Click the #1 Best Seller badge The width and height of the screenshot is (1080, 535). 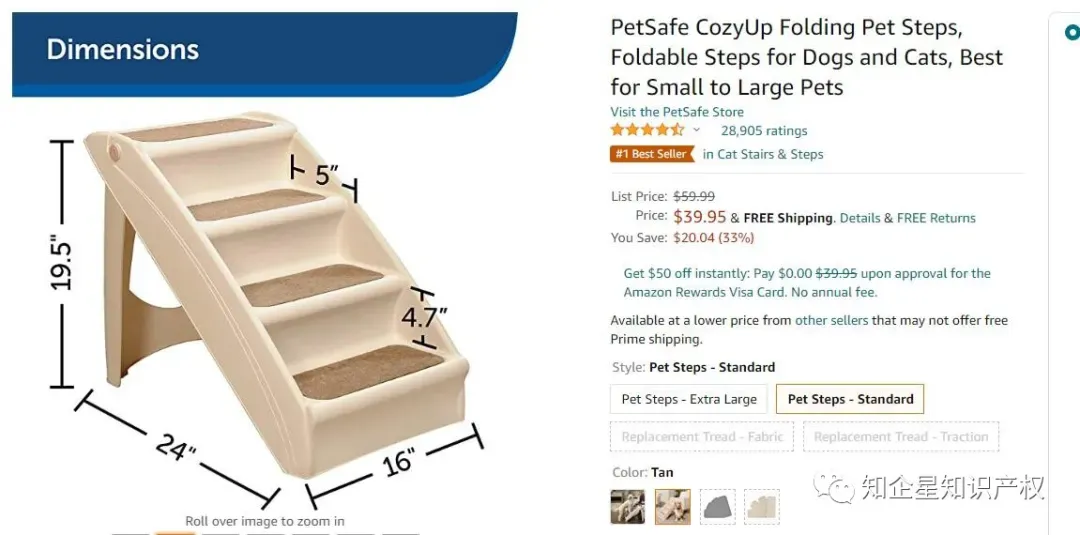click(x=651, y=154)
